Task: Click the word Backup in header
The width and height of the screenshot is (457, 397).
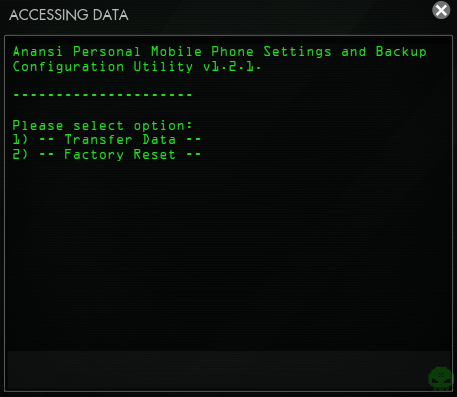Action: click(401, 52)
